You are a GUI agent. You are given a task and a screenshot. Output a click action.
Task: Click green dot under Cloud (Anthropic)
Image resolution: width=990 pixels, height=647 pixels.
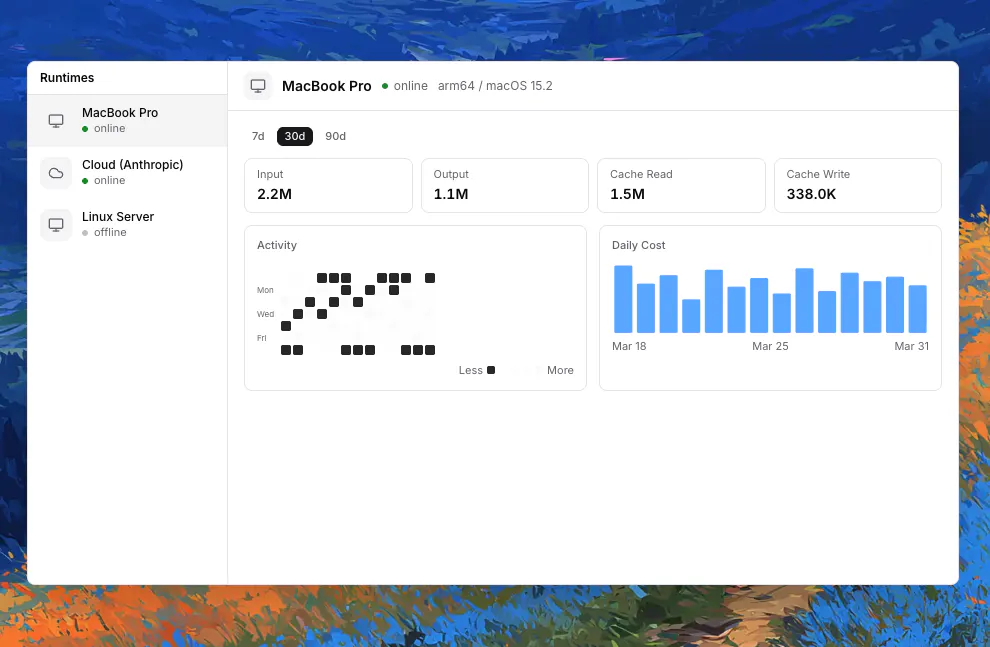(85, 181)
